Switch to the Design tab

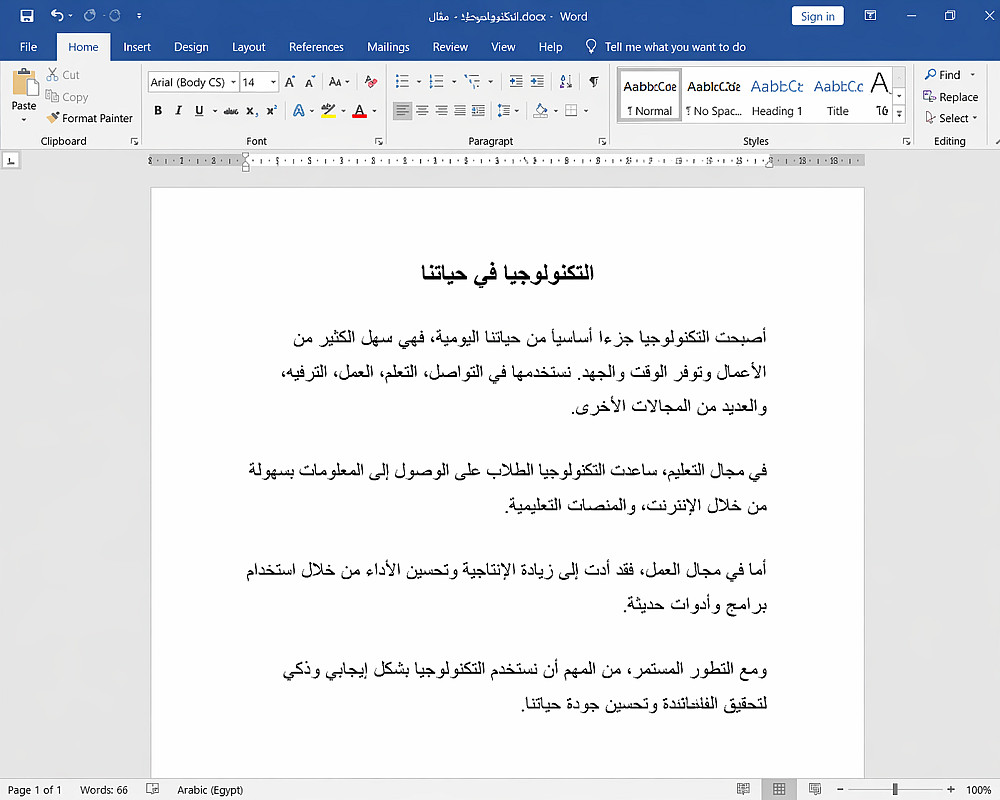[191, 47]
